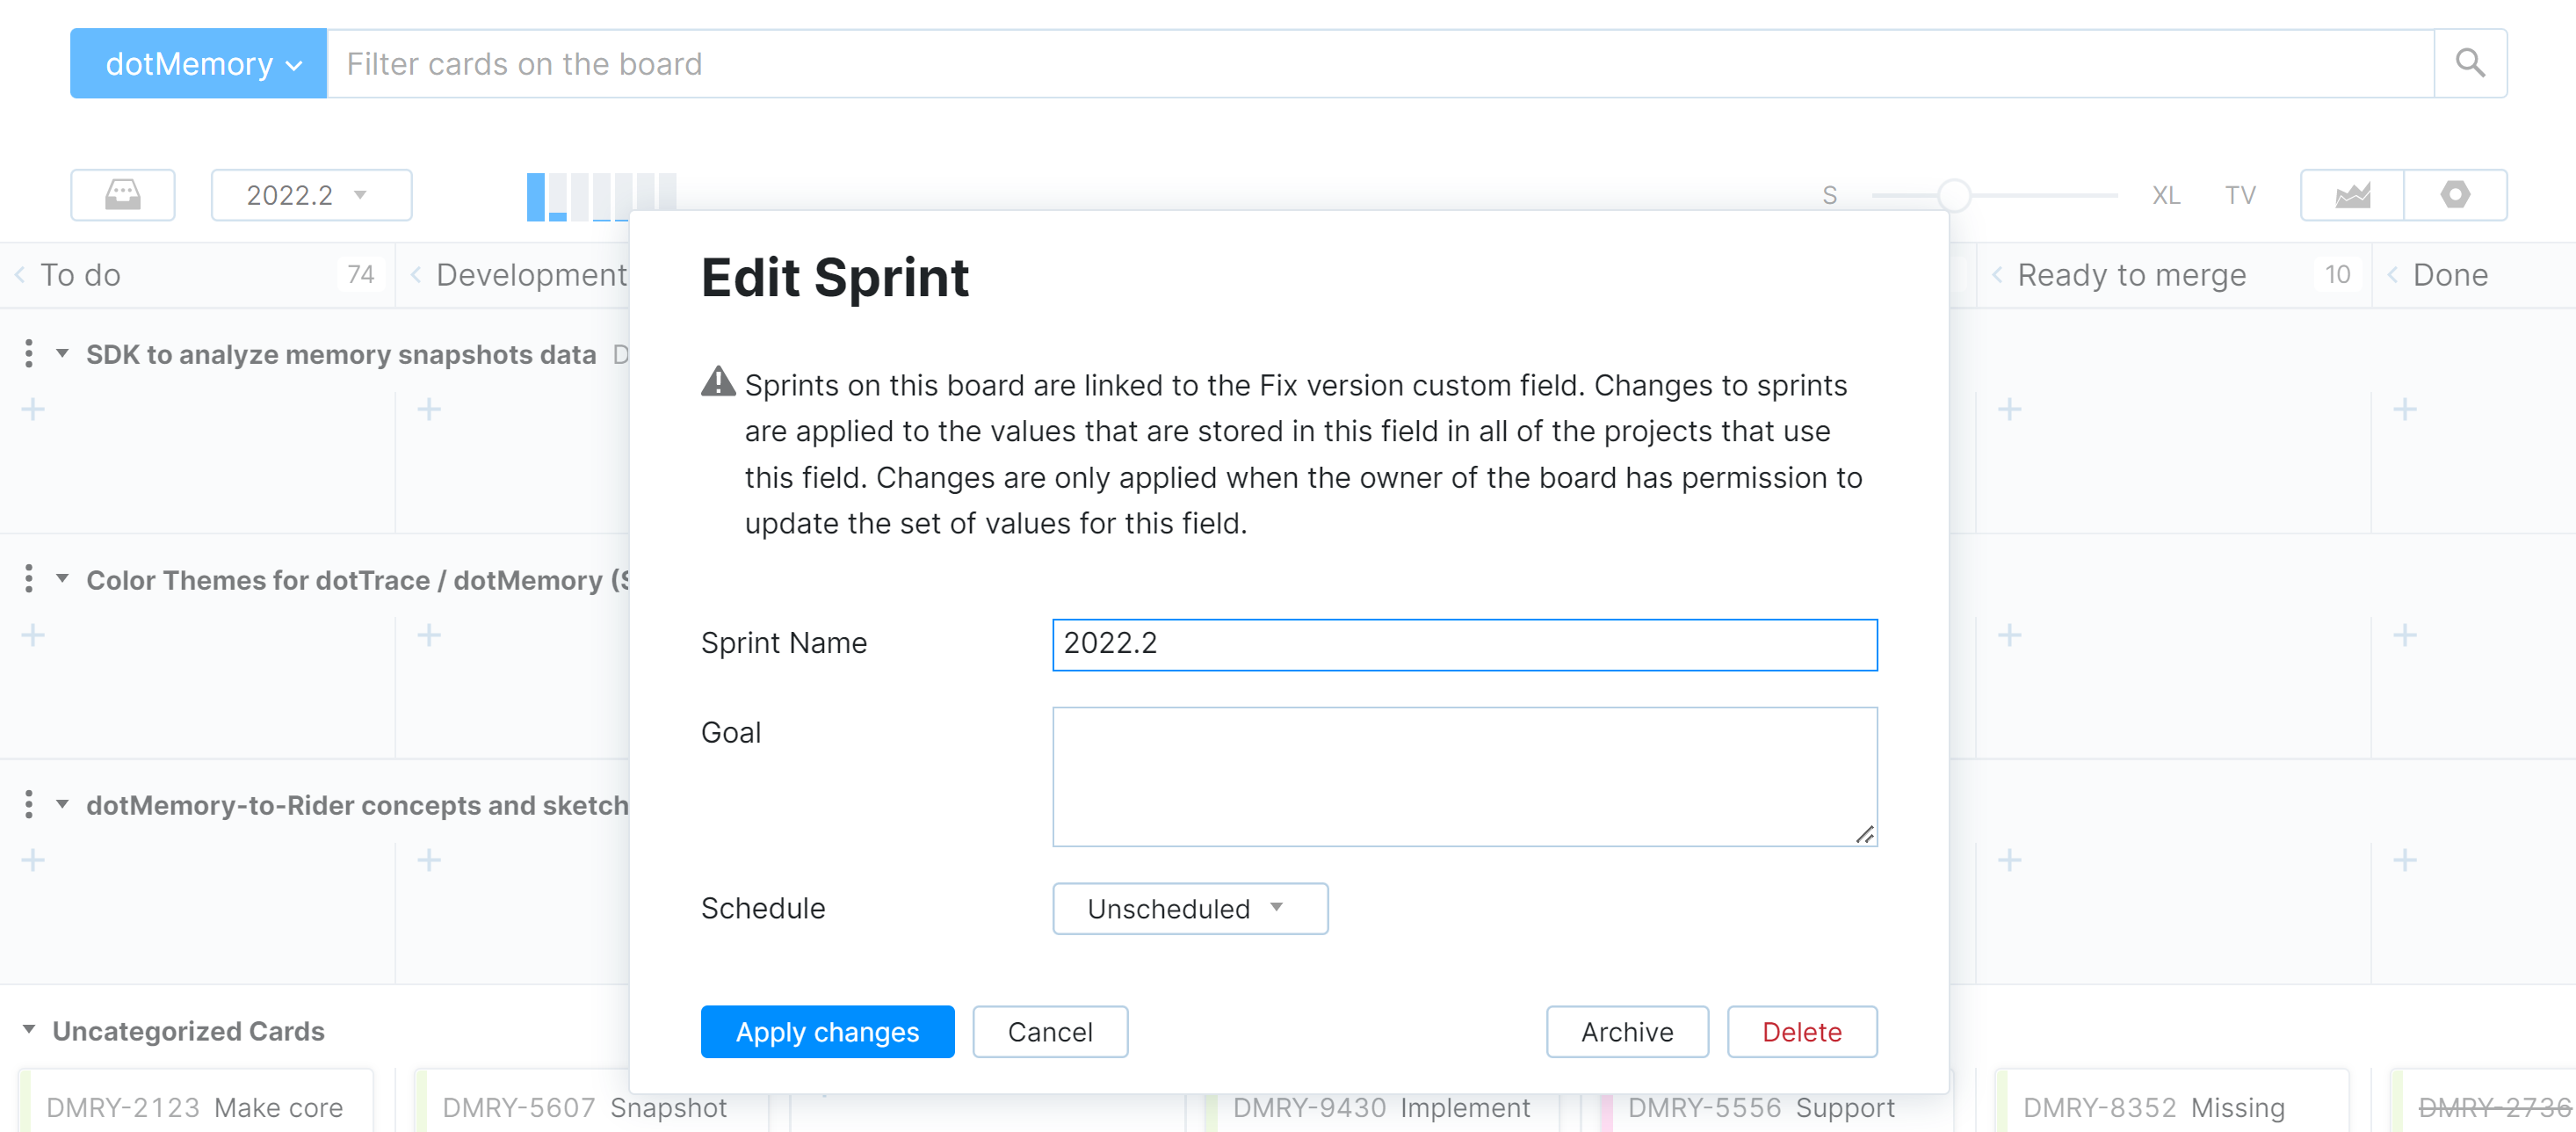
Task: Open board settings via the gear icon
Action: [2457, 195]
